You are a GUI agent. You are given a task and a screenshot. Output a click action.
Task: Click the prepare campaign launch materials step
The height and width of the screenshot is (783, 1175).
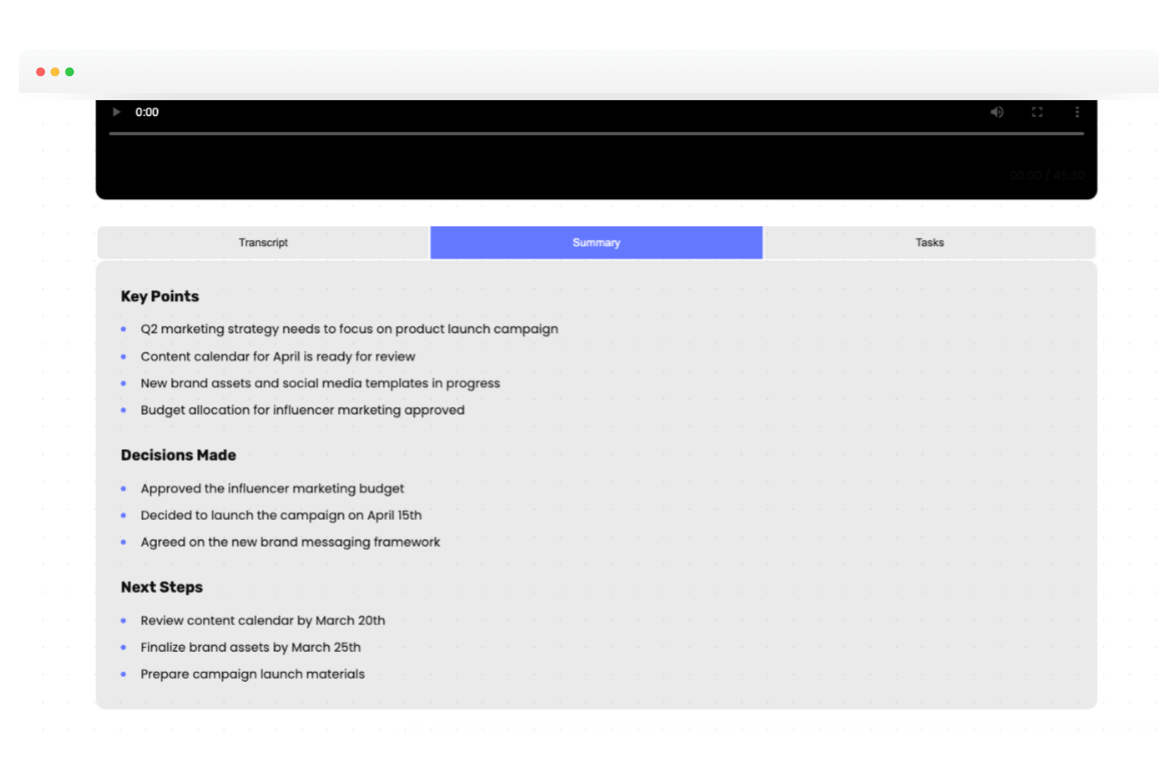click(252, 674)
